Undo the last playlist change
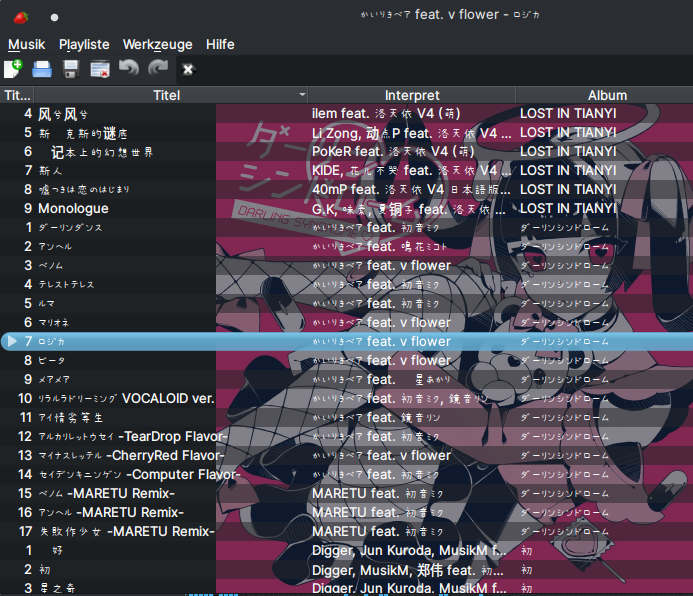Image resolution: width=693 pixels, height=596 pixels. [129, 68]
